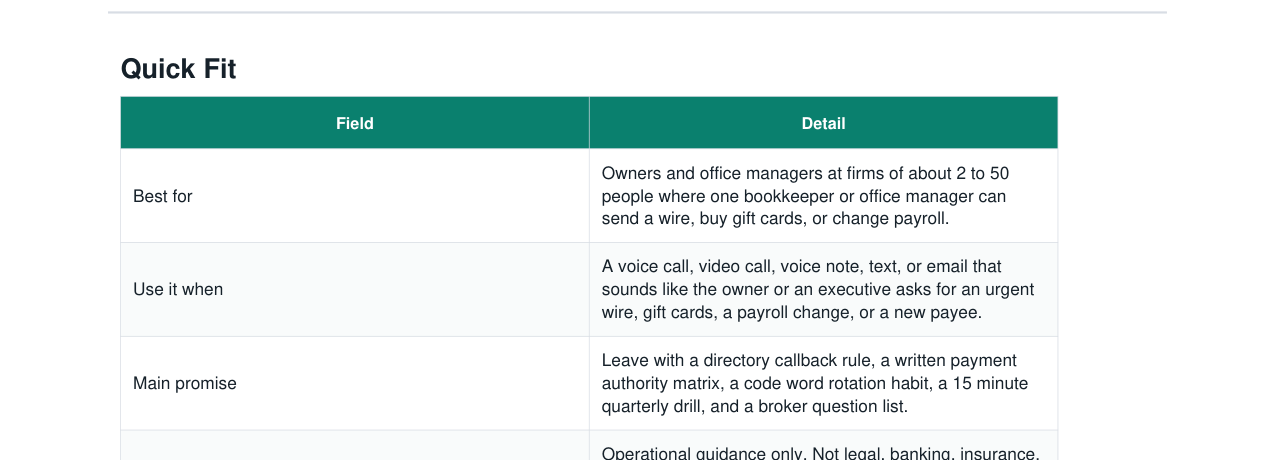Select the Use it when row label
Viewport: 1275px width, 460px height.
[x=178, y=289]
